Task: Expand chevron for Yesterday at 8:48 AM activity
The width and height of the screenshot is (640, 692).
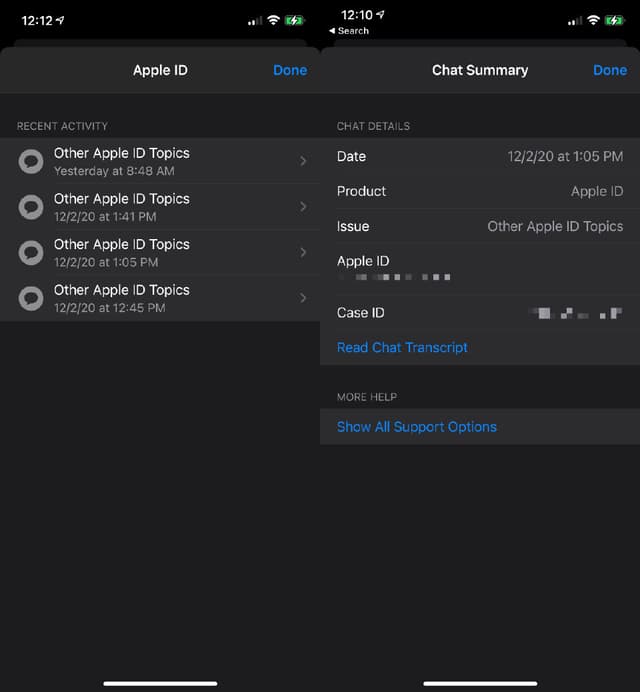Action: [303, 161]
